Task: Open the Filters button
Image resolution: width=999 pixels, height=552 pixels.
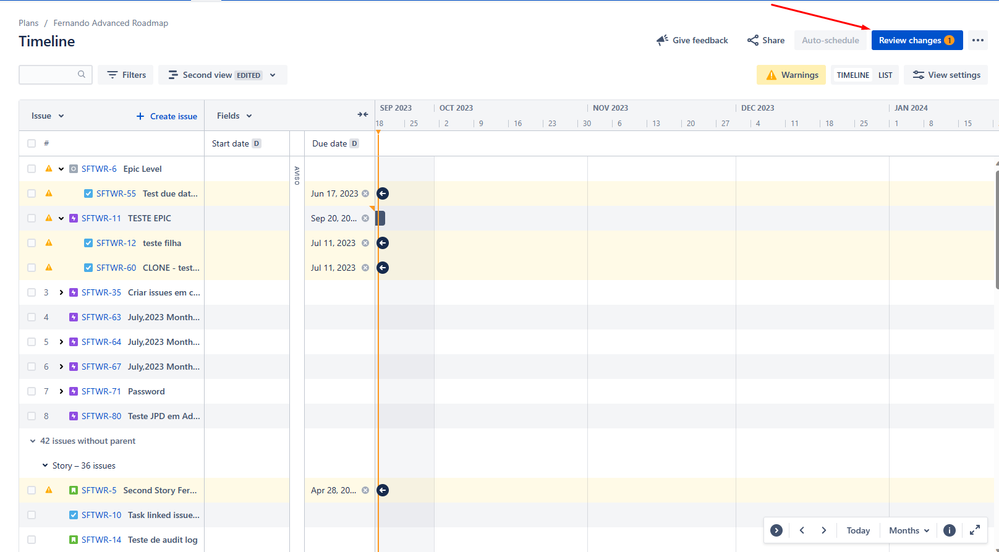Action: click(126, 75)
